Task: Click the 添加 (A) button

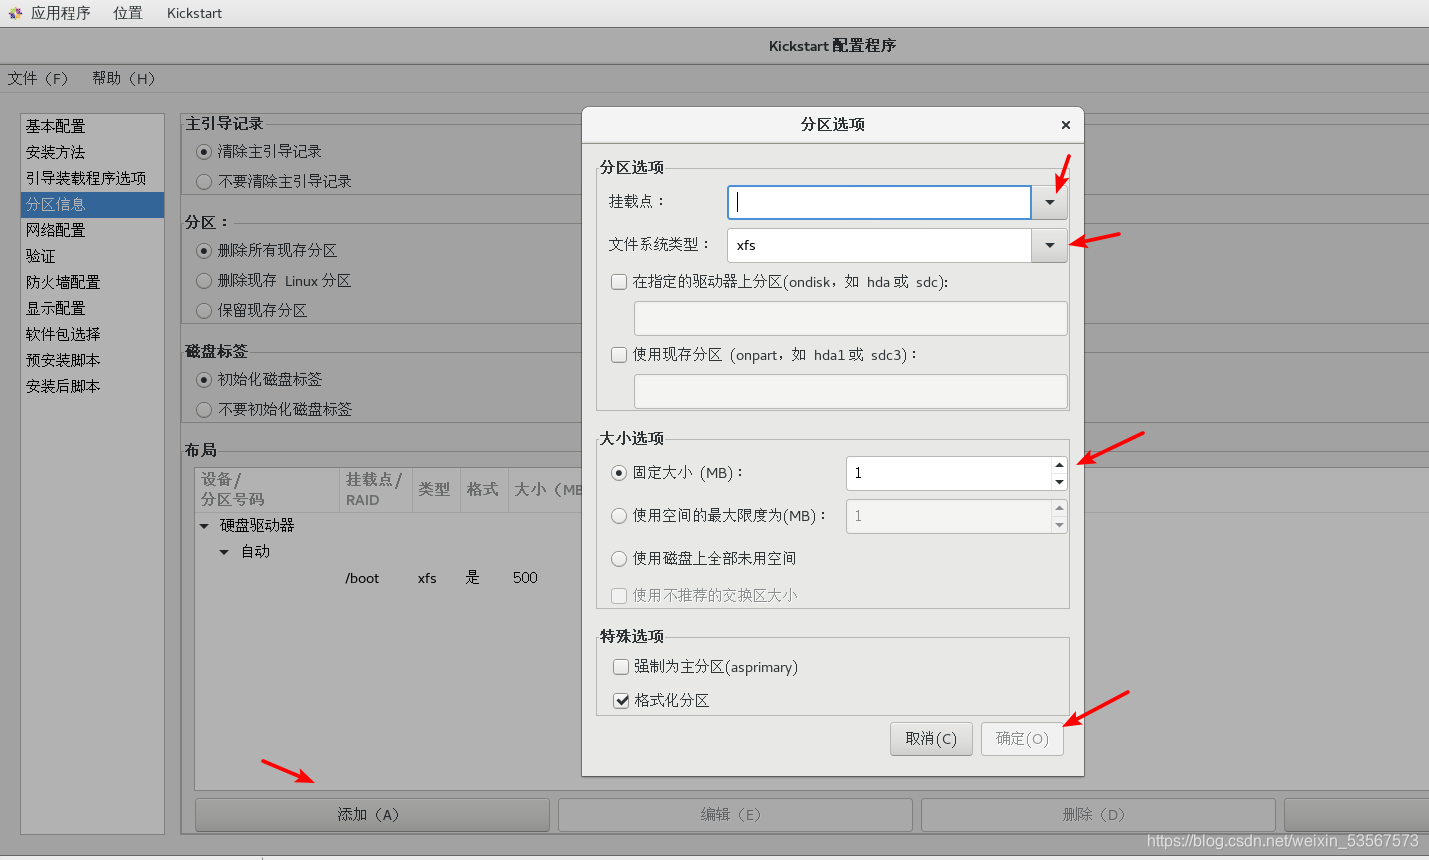Action: (372, 815)
